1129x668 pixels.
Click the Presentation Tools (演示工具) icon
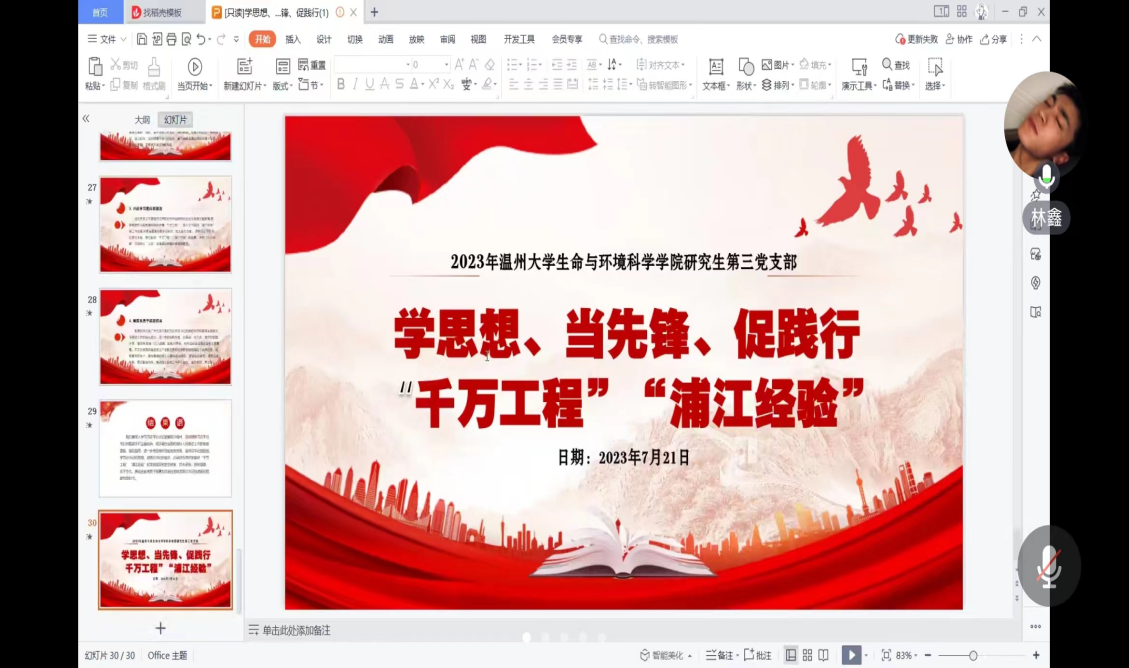click(x=858, y=66)
